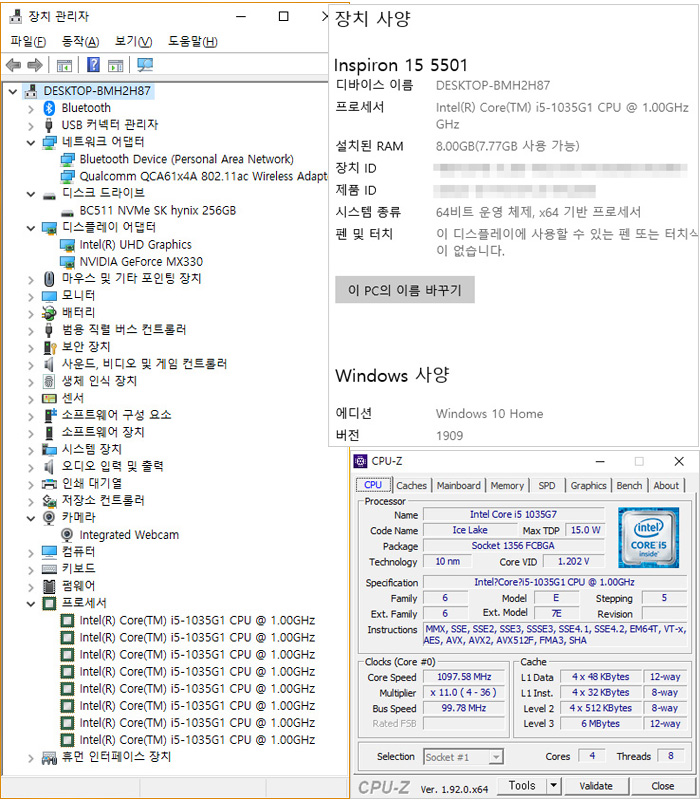
Task: Click the 인쇄 대기열 printer icon
Action: point(49,483)
